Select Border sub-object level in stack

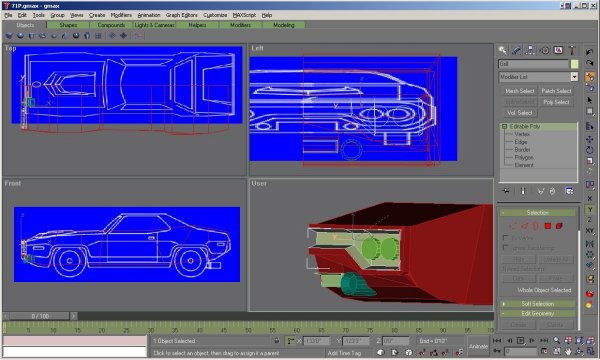522,150
